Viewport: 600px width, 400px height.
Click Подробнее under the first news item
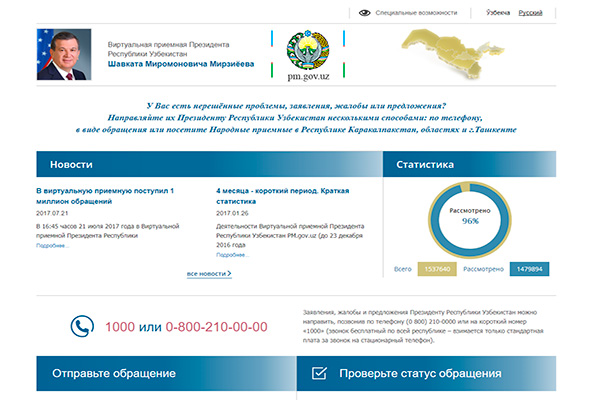[x=52, y=245]
